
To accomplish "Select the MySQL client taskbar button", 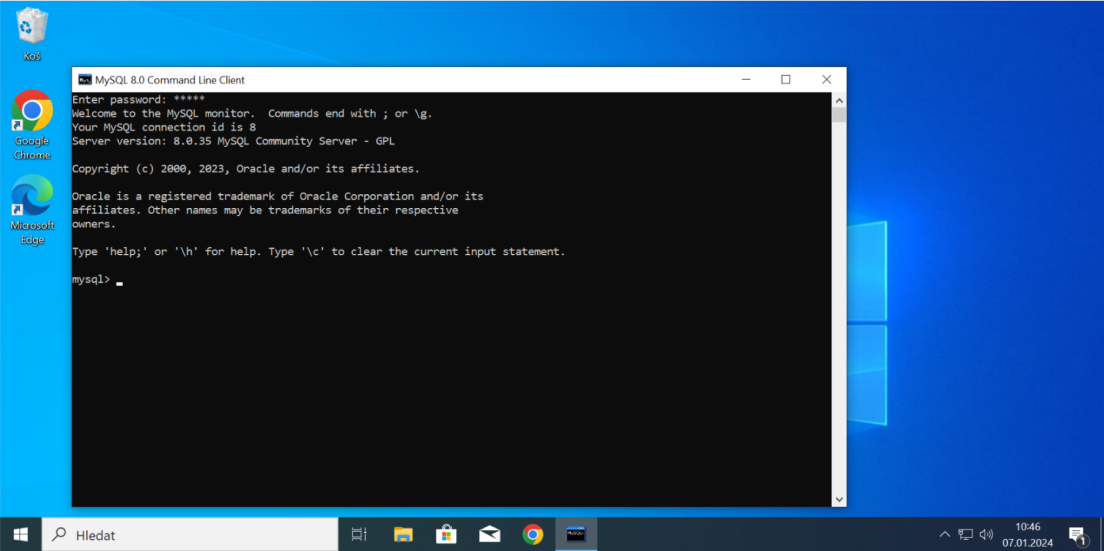I will 576,535.
